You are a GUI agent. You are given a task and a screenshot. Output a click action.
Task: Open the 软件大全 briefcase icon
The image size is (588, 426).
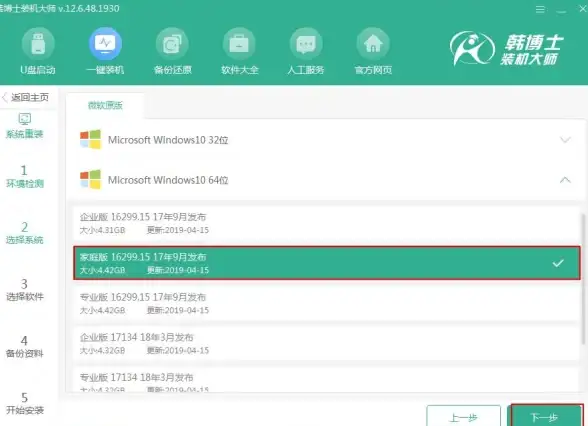pos(239,45)
